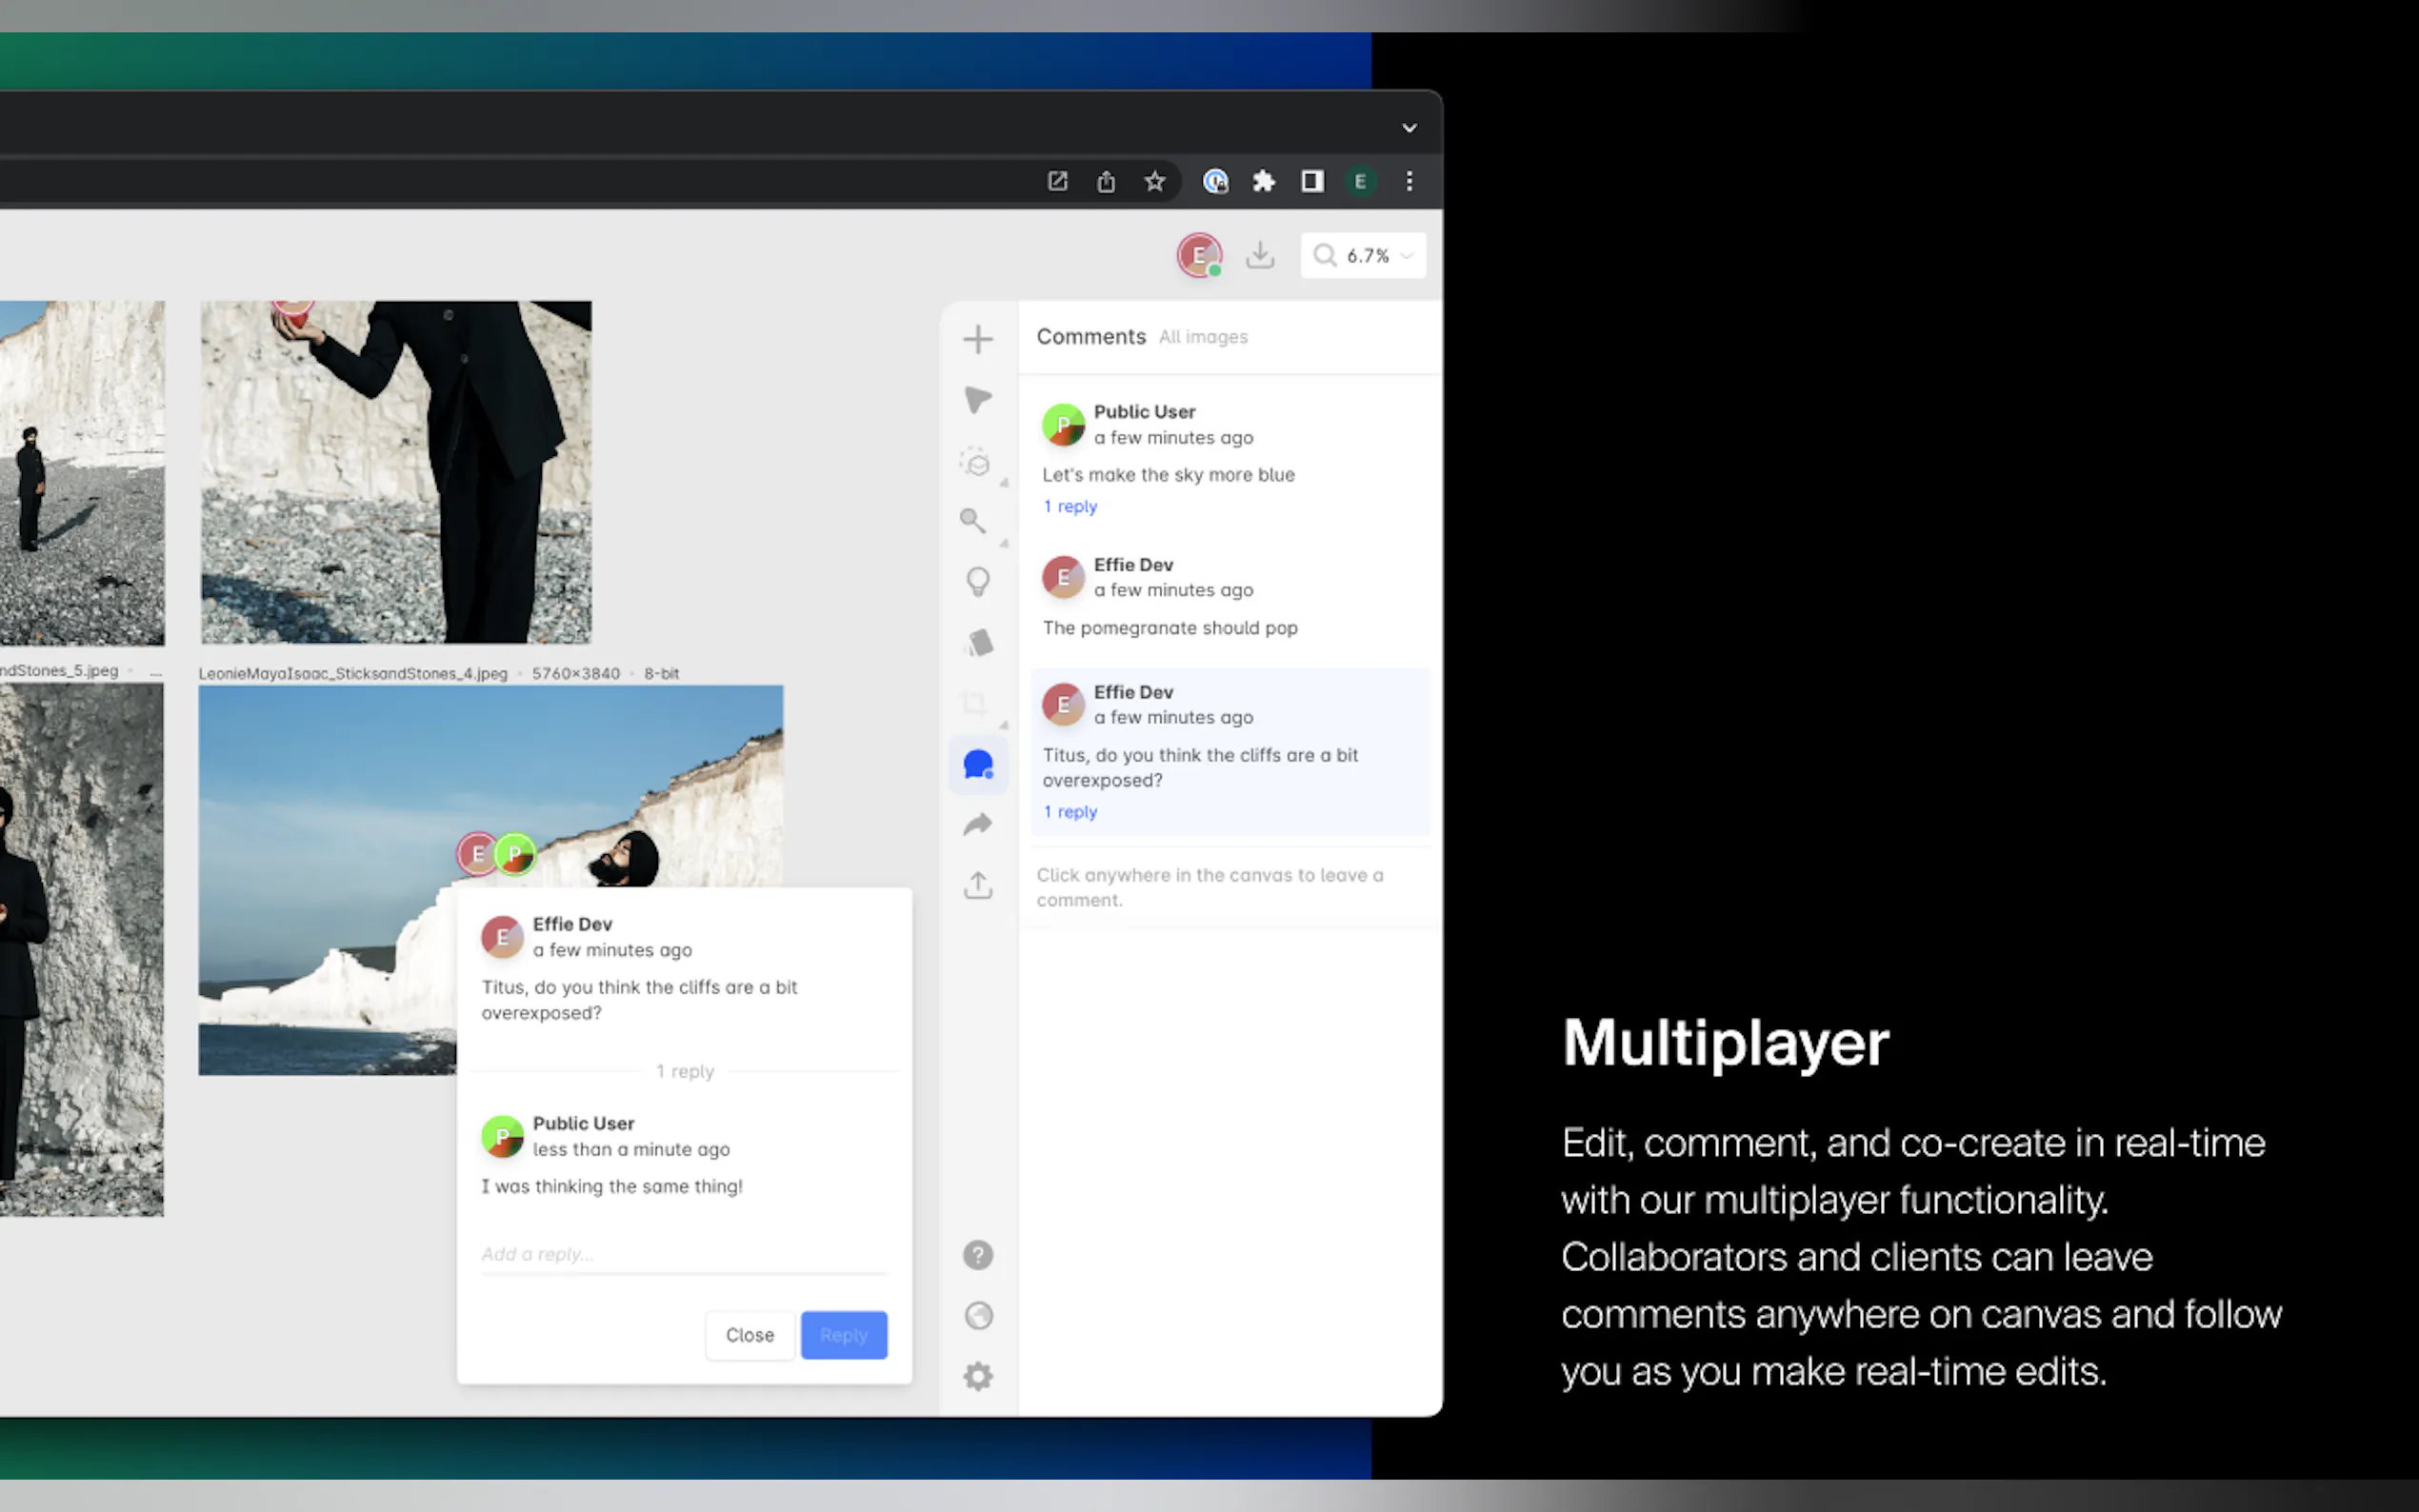This screenshot has width=2419, height=1512.
Task: Click the share forward arrow icon
Action: 977,824
